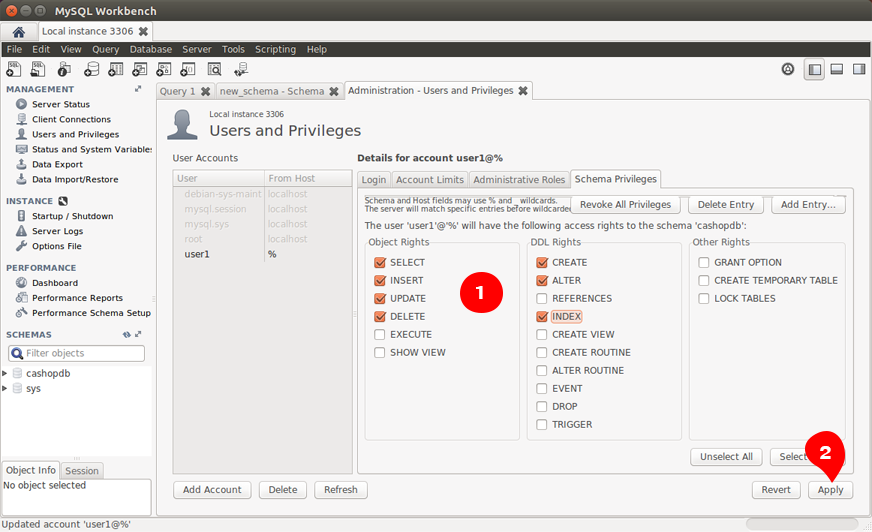872x532 pixels.
Task: Switch to the Session tab
Action: coord(82,471)
